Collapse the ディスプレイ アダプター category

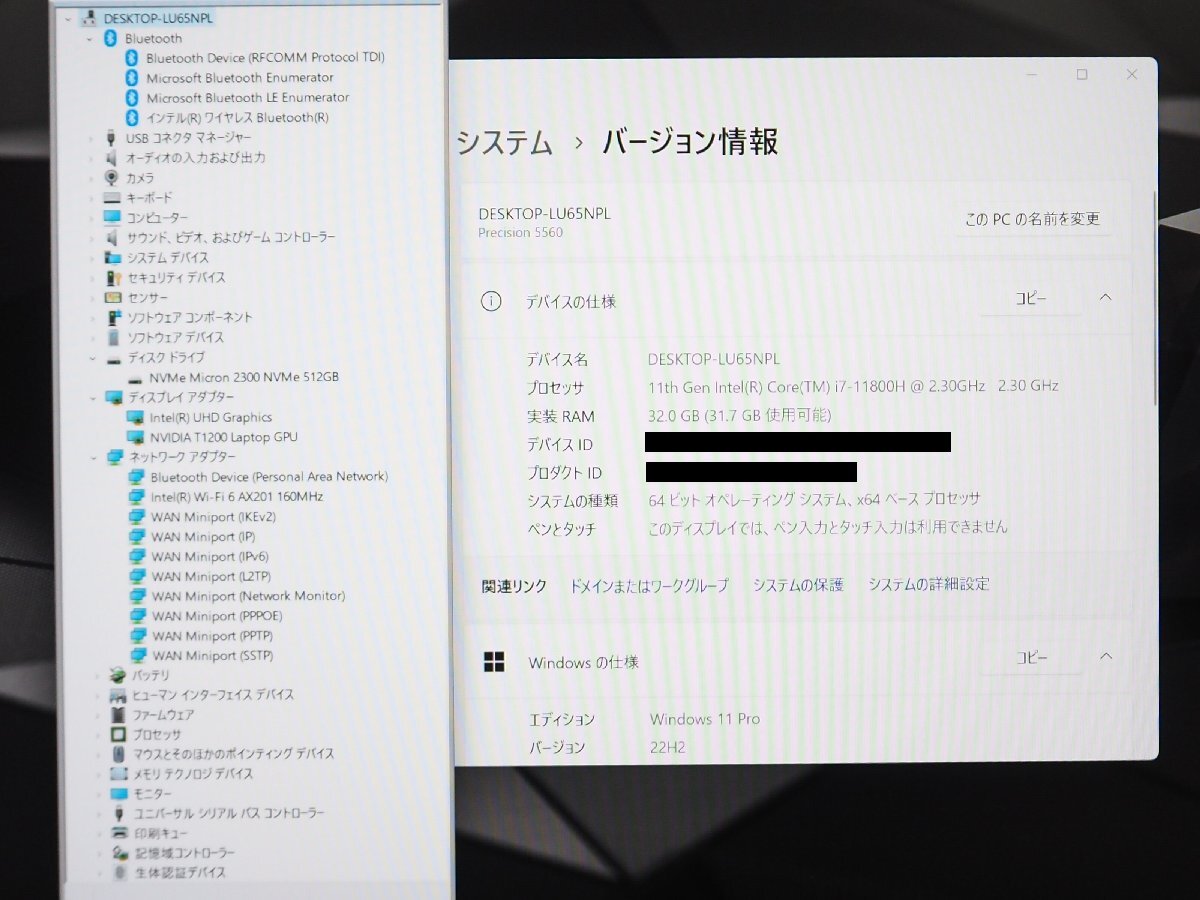tap(93, 398)
